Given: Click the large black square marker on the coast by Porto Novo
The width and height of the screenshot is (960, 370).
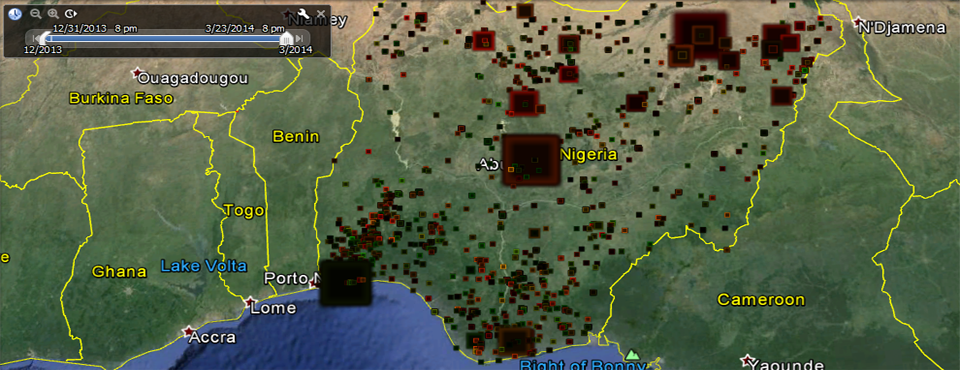Looking at the screenshot, I should coord(346,283).
